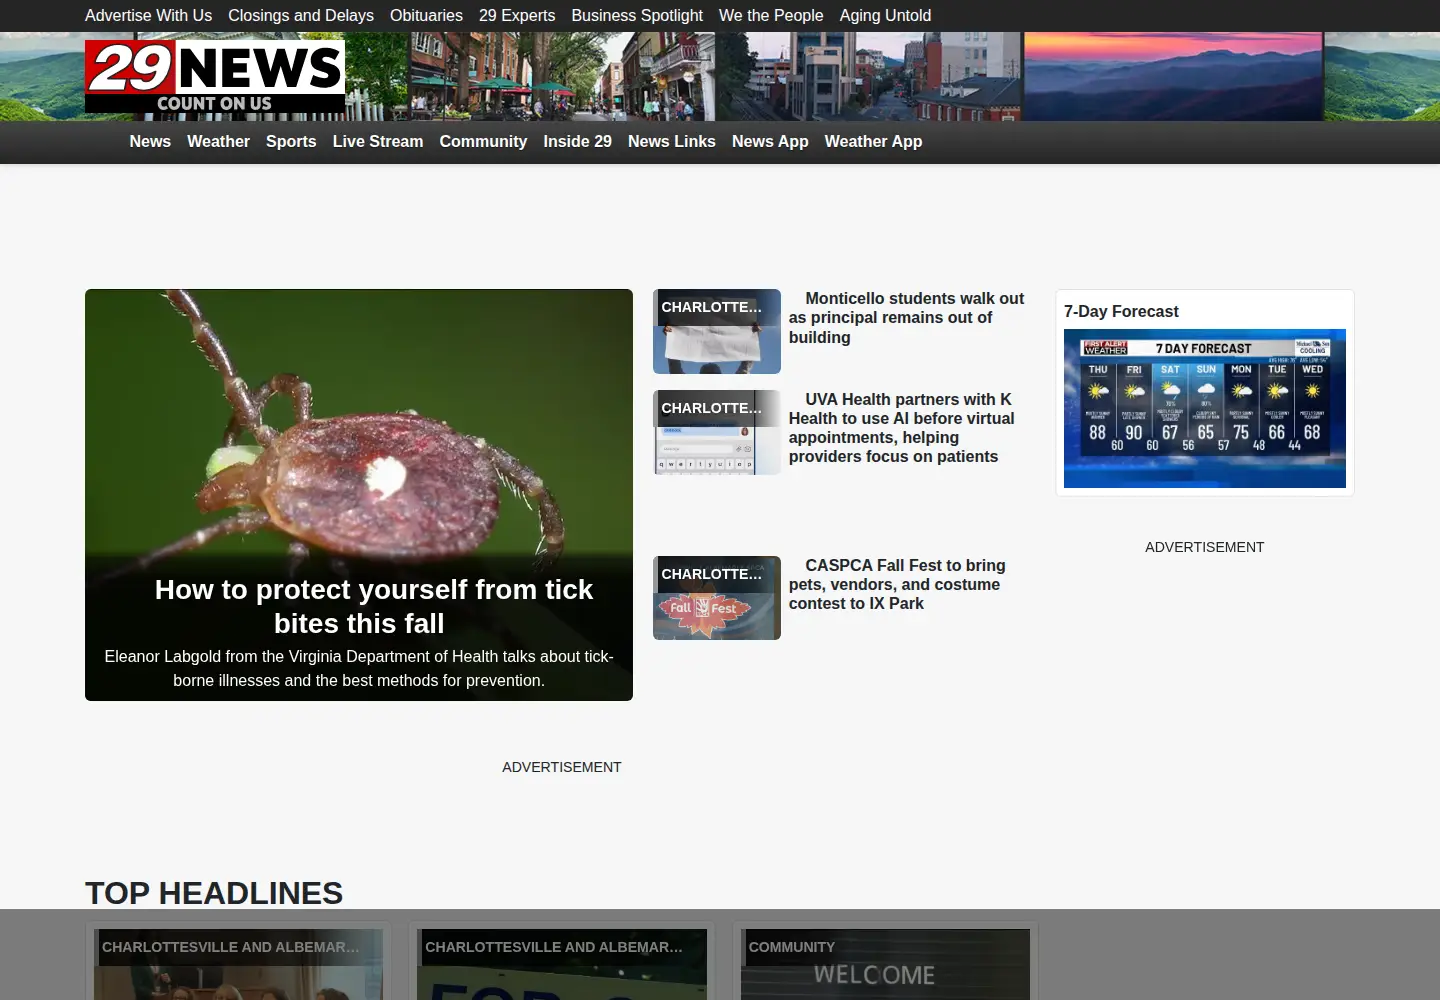Open the Weather menu
Screen dimensions: 1440x1000
pyautogui.click(x=218, y=142)
